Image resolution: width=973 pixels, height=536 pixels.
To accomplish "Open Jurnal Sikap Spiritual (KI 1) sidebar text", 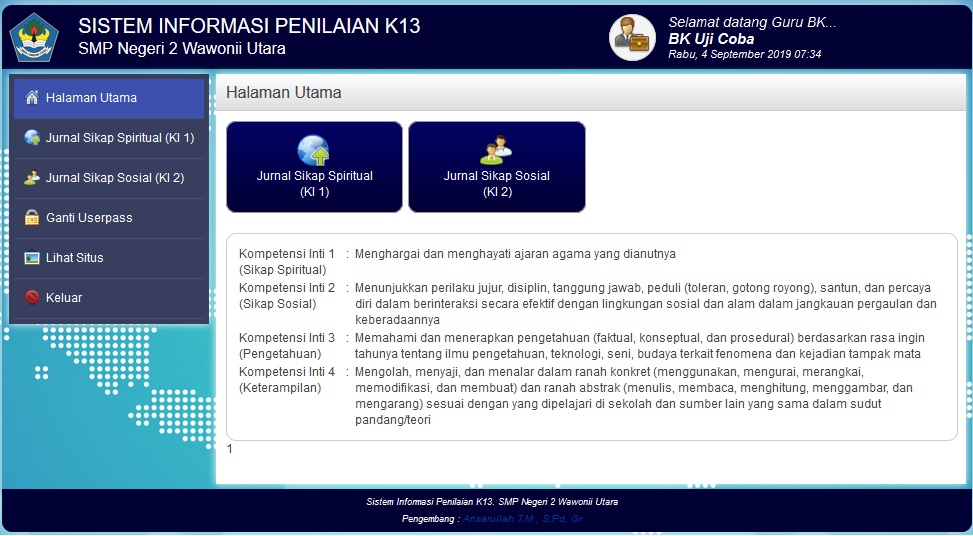I will click(x=120, y=138).
